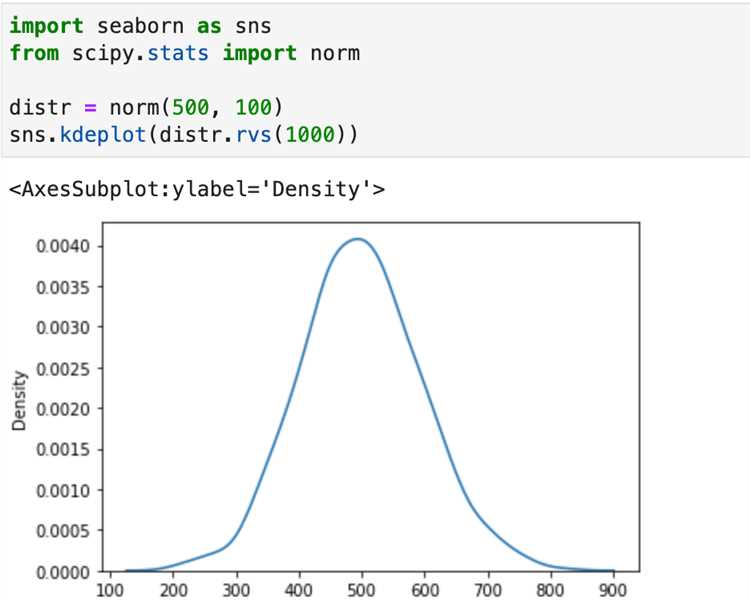Click the 'from scipy.stats import norm' line
The height and width of the screenshot is (602, 750).
(x=185, y=53)
